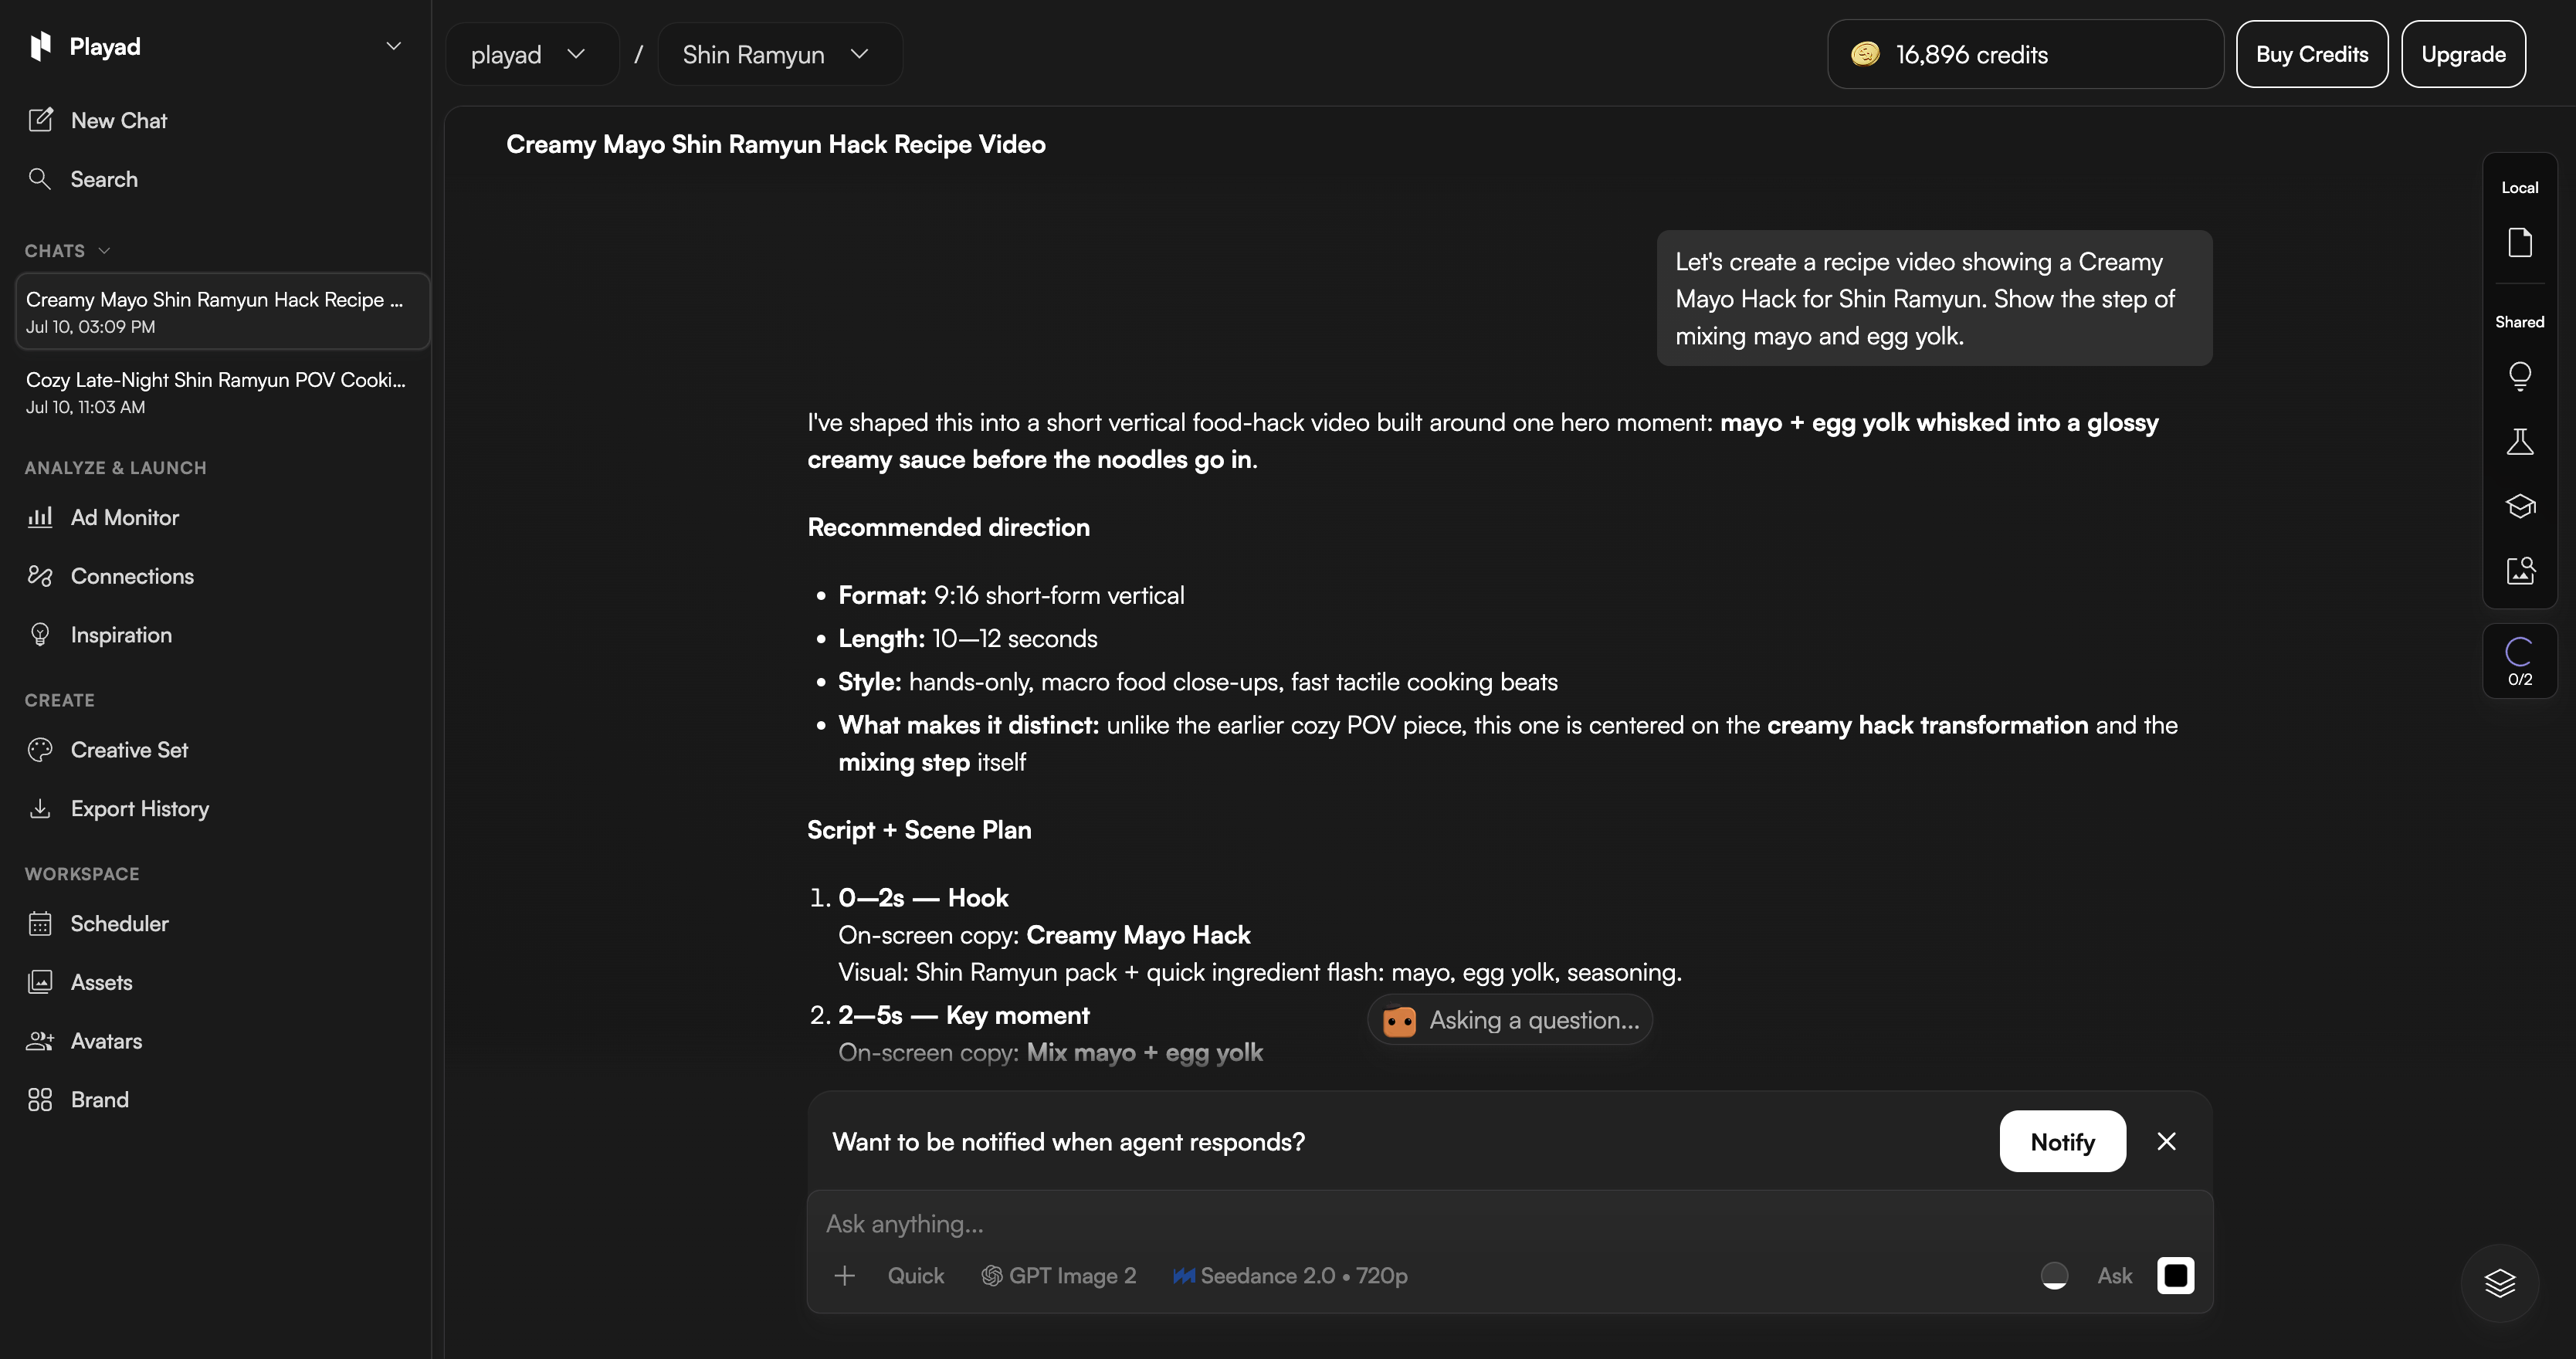Click the Script + Scene Plan heading
The width and height of the screenshot is (2576, 1359).
[x=919, y=830]
